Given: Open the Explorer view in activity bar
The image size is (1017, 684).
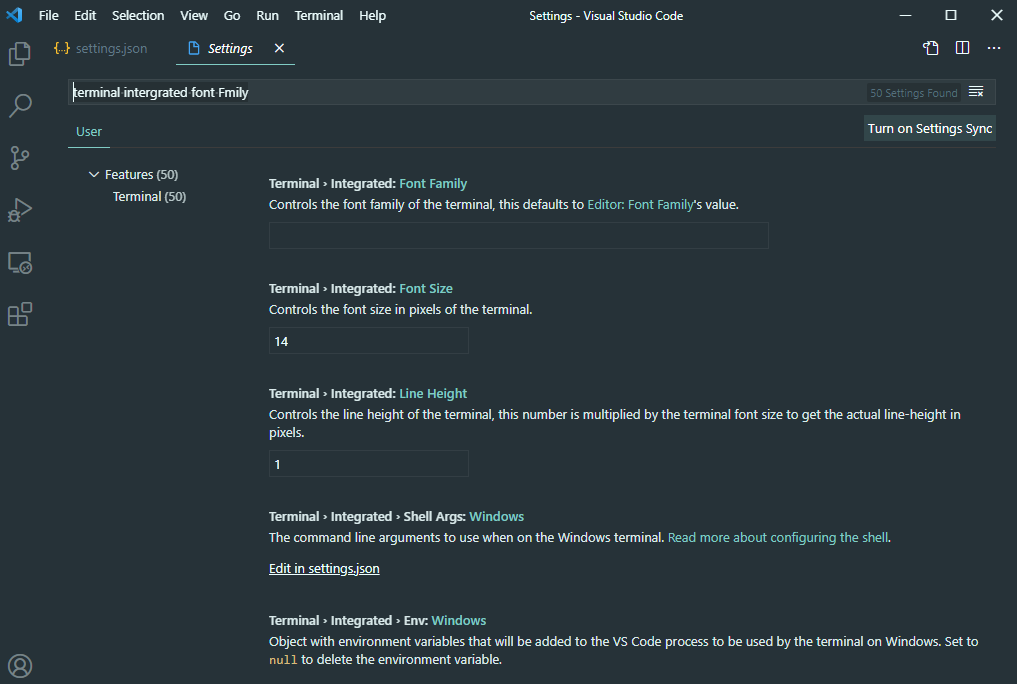Looking at the screenshot, I should (x=19, y=54).
